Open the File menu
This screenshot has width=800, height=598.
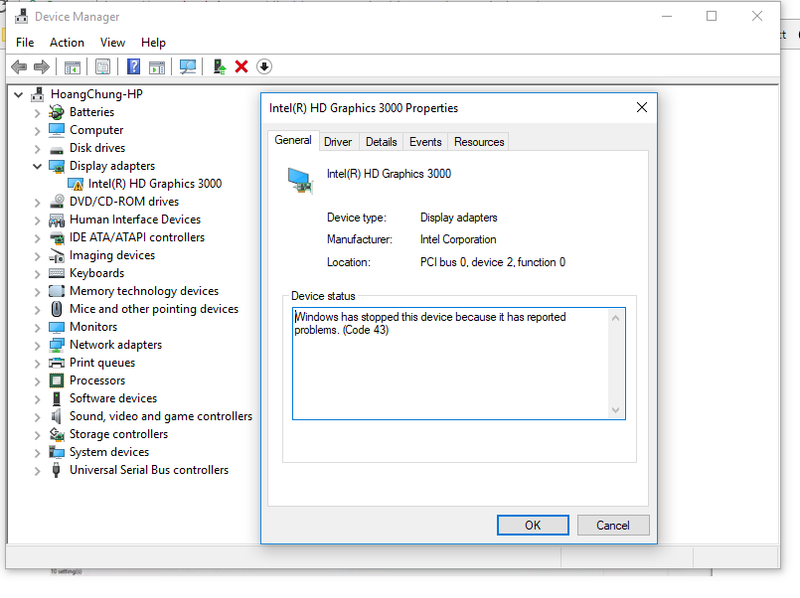click(x=25, y=42)
